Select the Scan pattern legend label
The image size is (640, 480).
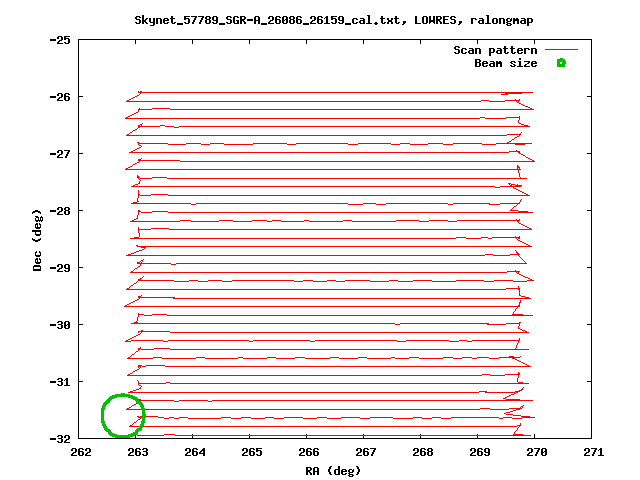495,50
